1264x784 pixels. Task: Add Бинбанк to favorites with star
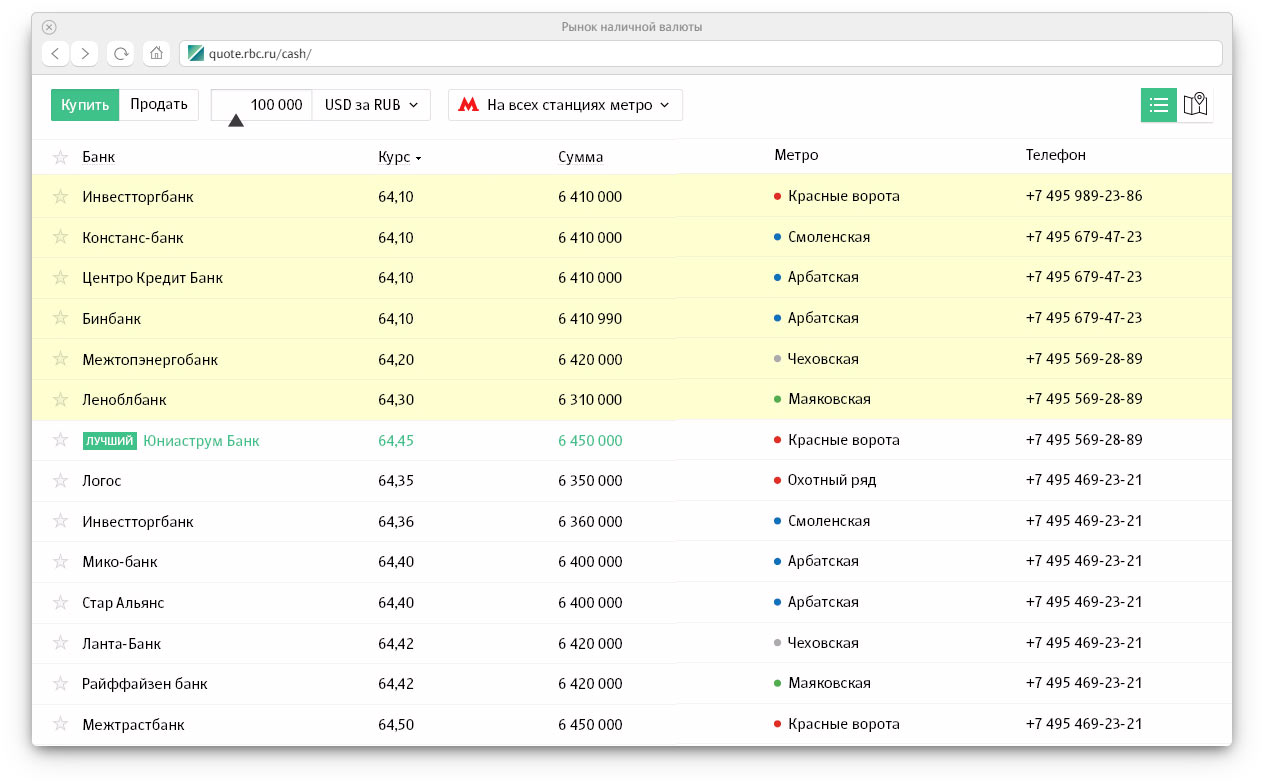click(61, 319)
